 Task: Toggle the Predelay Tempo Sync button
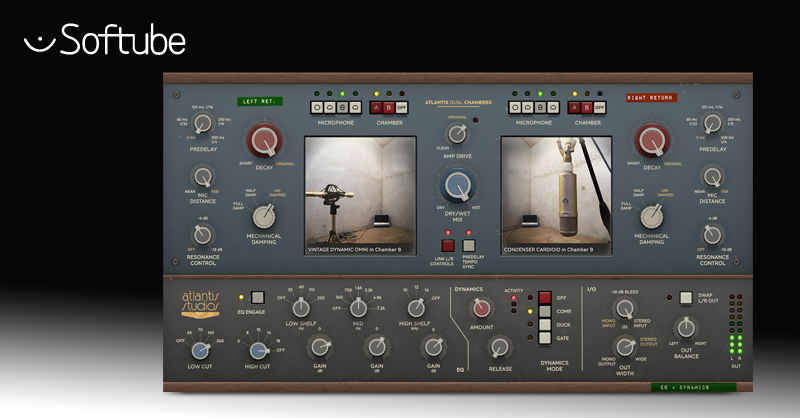[x=468, y=245]
